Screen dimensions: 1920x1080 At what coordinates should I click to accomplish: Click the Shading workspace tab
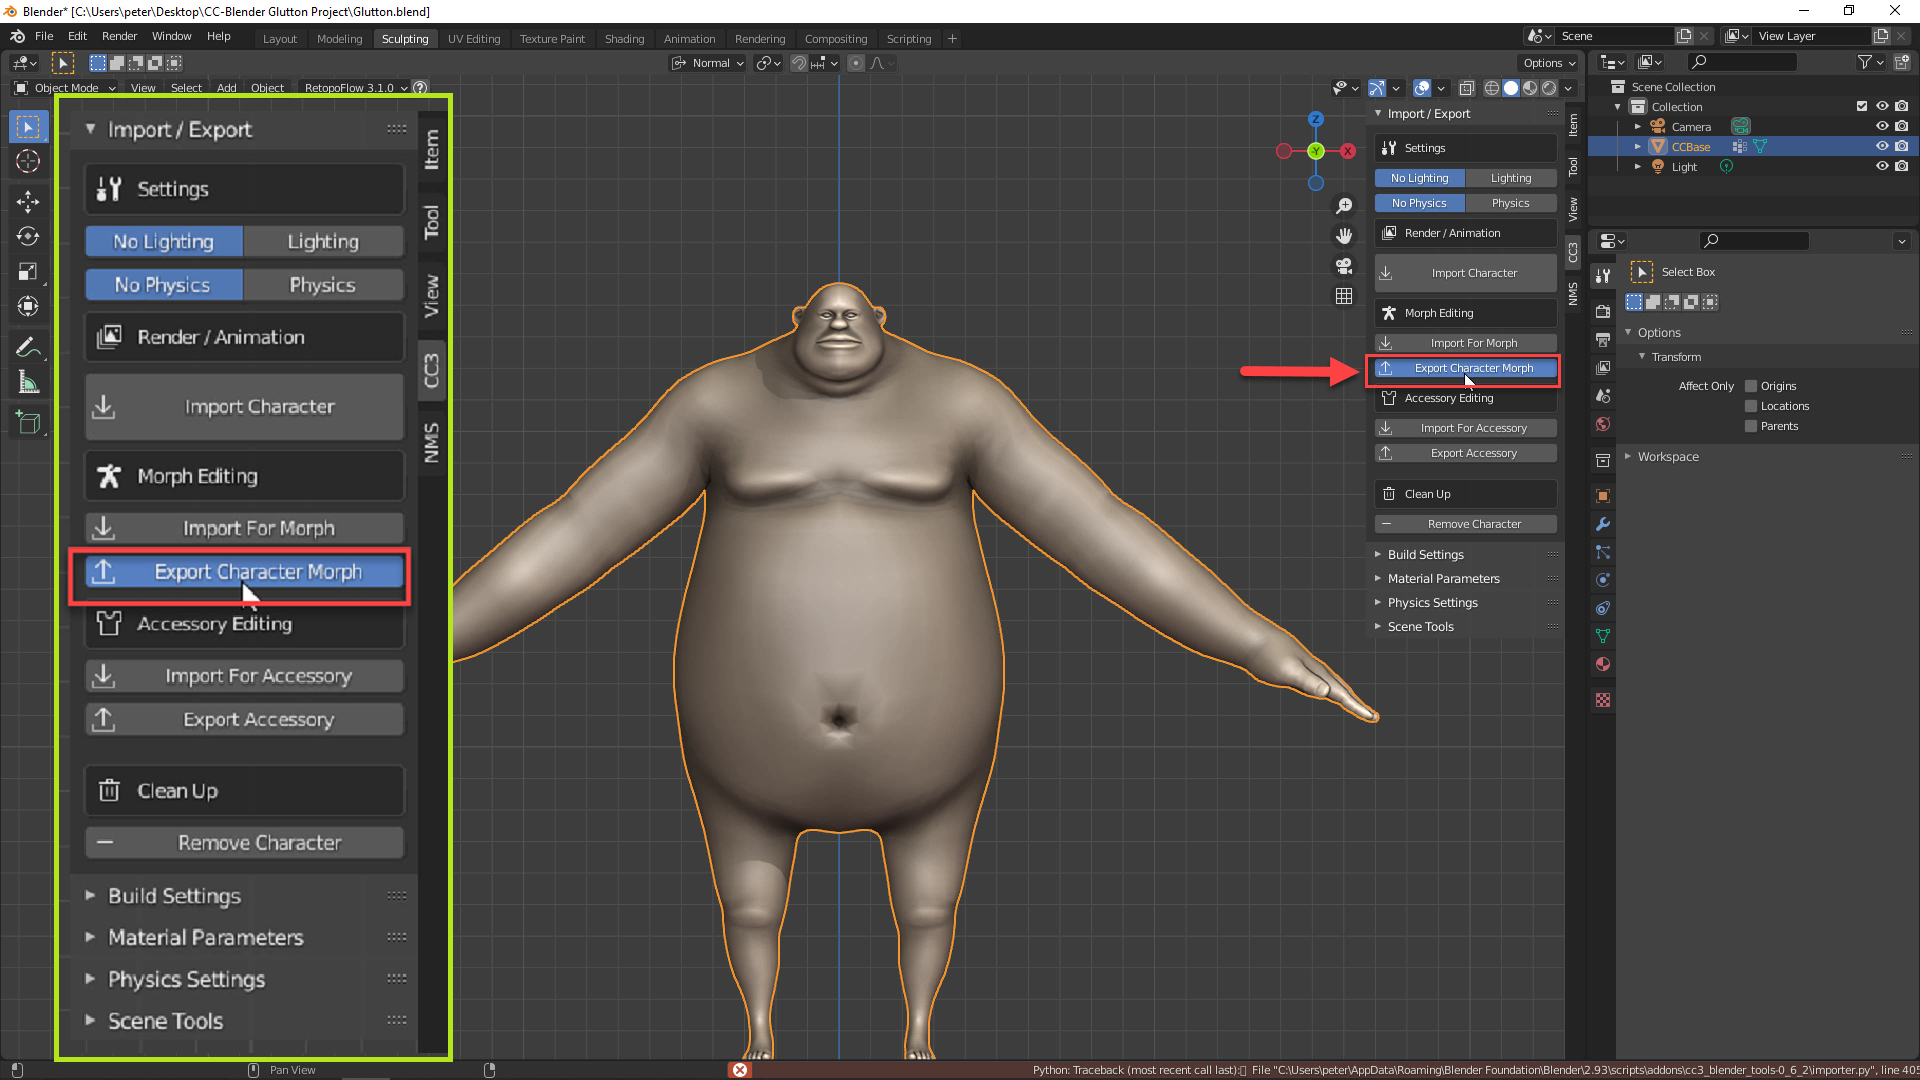[624, 37]
